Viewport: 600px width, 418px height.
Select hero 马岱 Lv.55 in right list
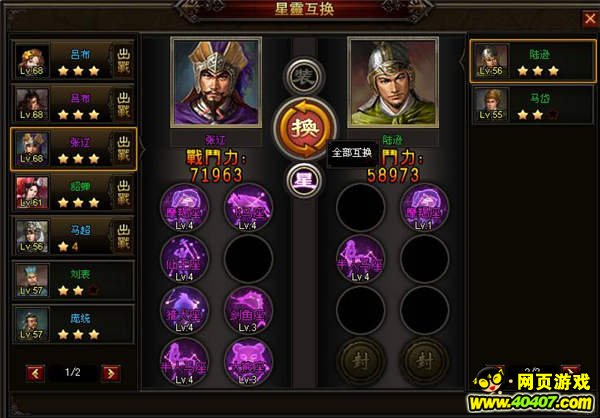[x=533, y=104]
